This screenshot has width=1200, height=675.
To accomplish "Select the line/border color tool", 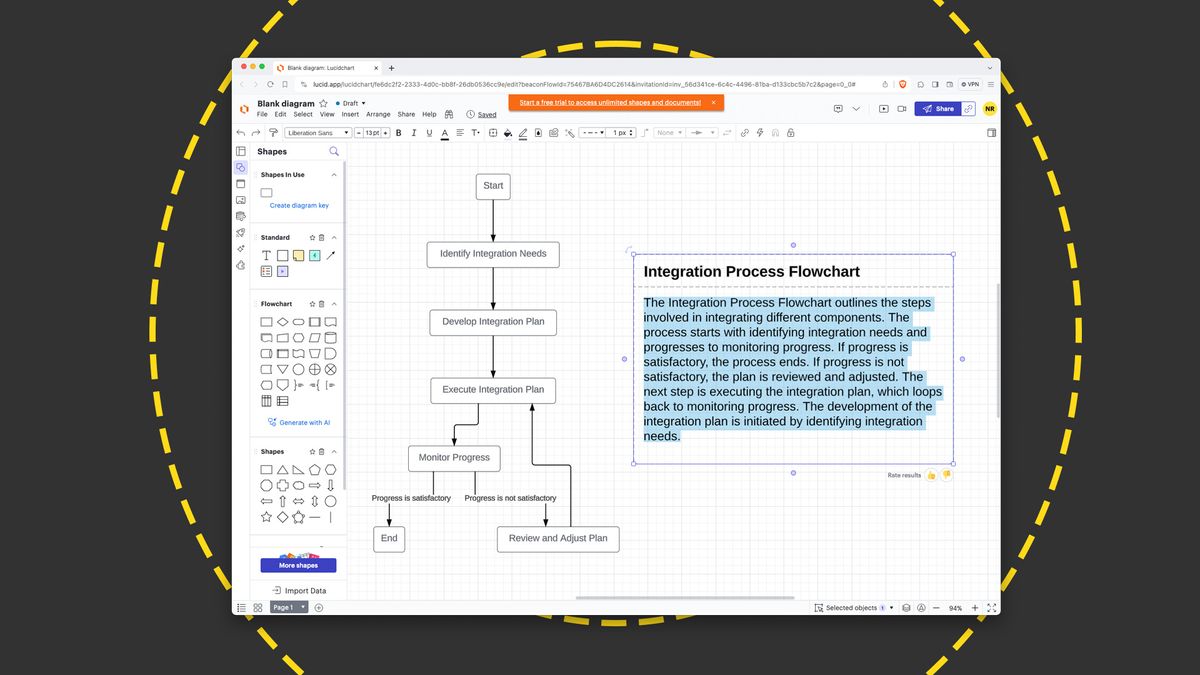I will (x=522, y=132).
